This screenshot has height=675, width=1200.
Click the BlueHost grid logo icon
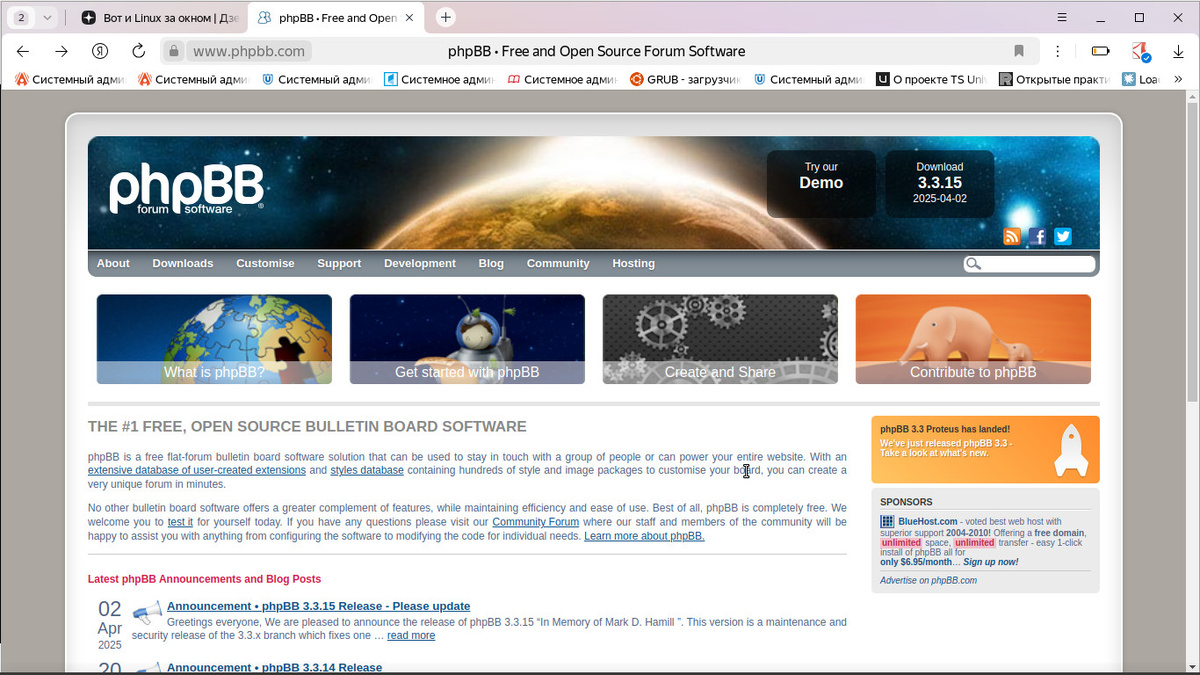[x=887, y=521]
